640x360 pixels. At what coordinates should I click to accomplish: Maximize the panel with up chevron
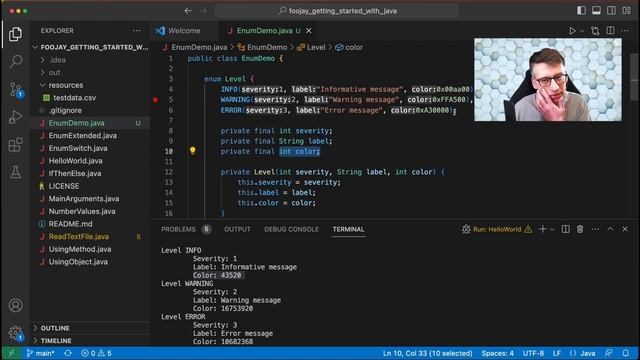(610, 229)
